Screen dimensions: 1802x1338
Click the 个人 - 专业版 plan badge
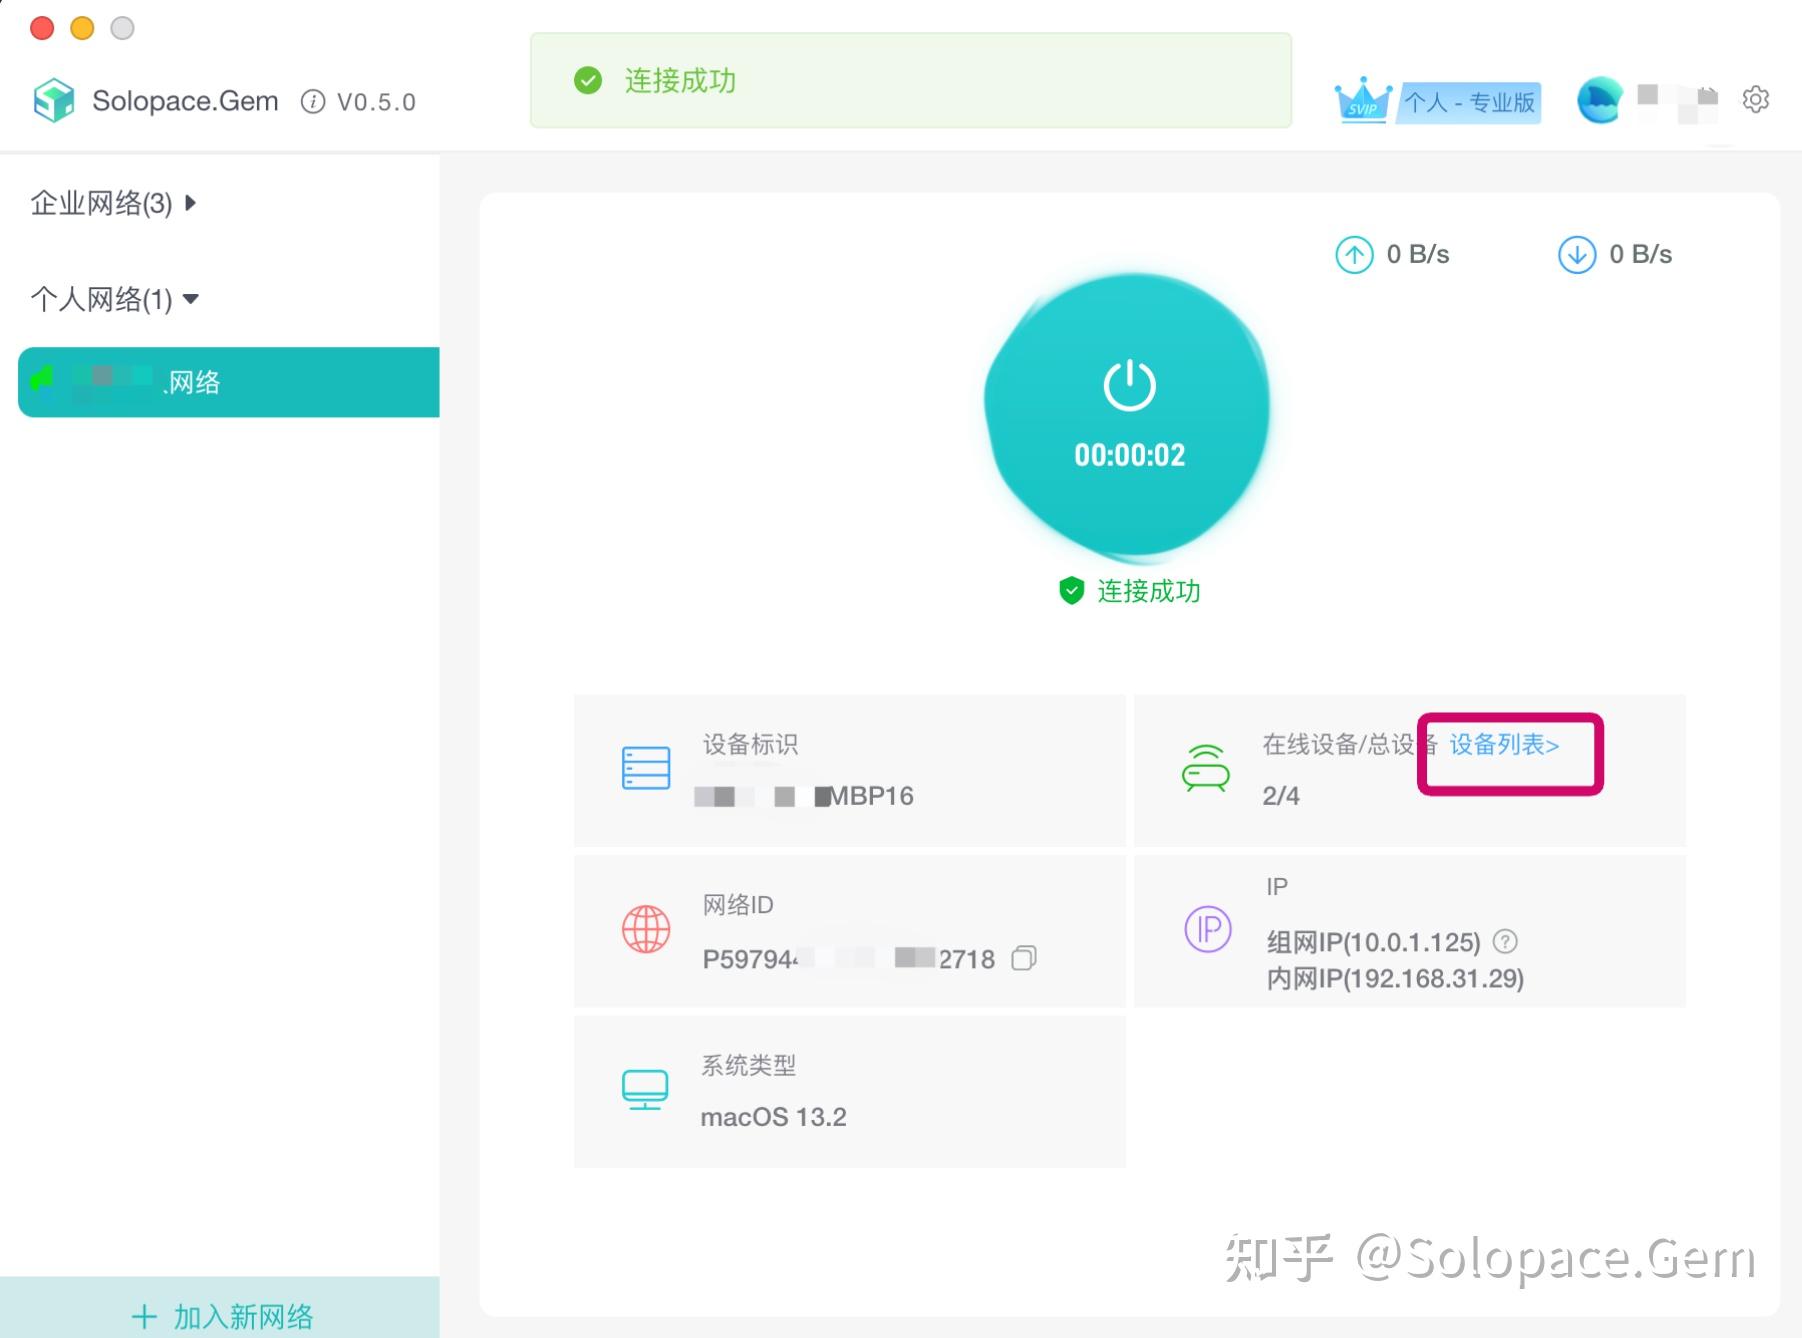[x=1469, y=102]
